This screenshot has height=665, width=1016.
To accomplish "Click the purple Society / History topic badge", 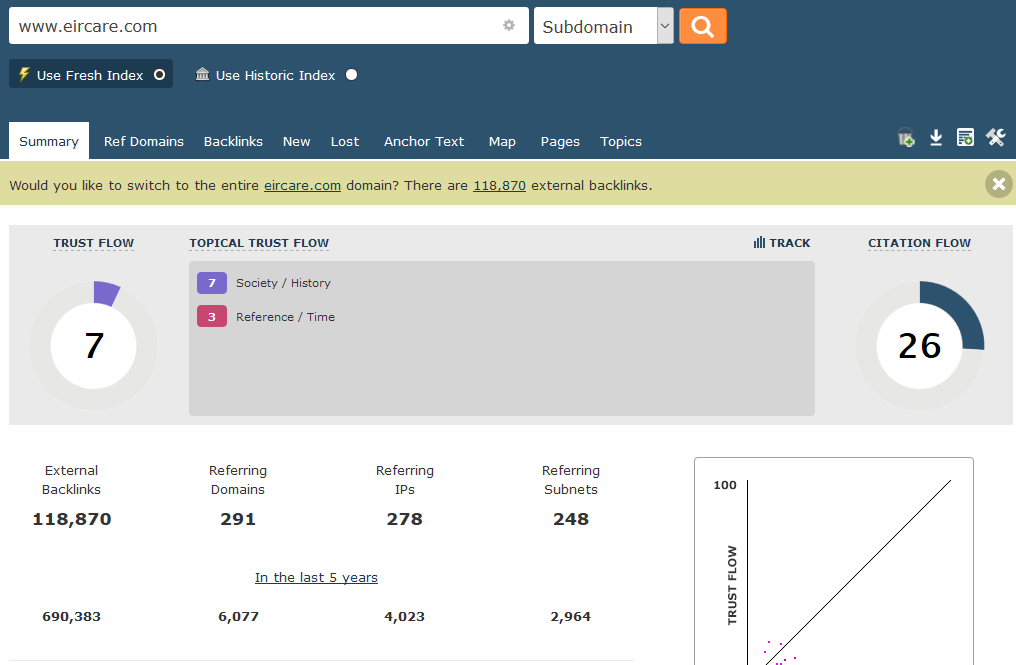I will (212, 283).
